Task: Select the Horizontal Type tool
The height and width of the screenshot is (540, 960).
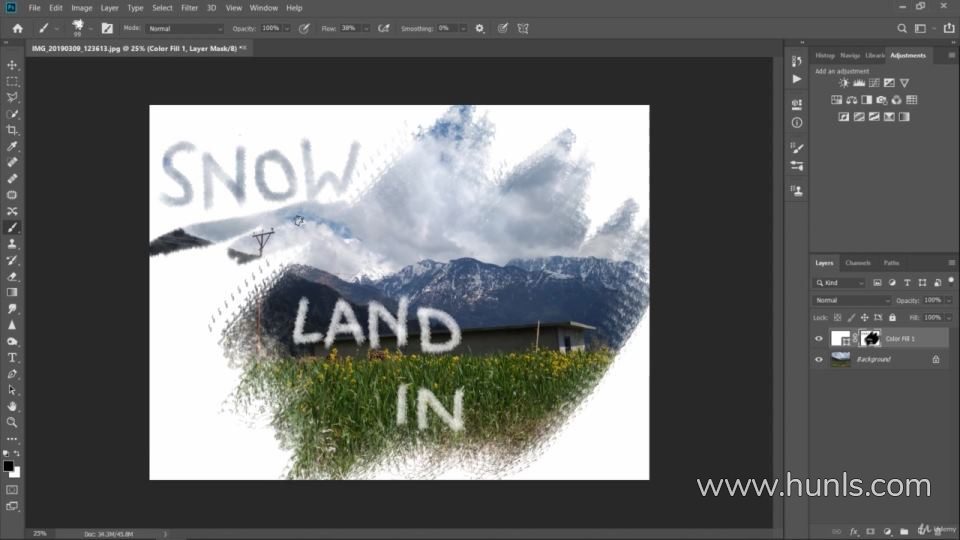Action: click(12, 358)
